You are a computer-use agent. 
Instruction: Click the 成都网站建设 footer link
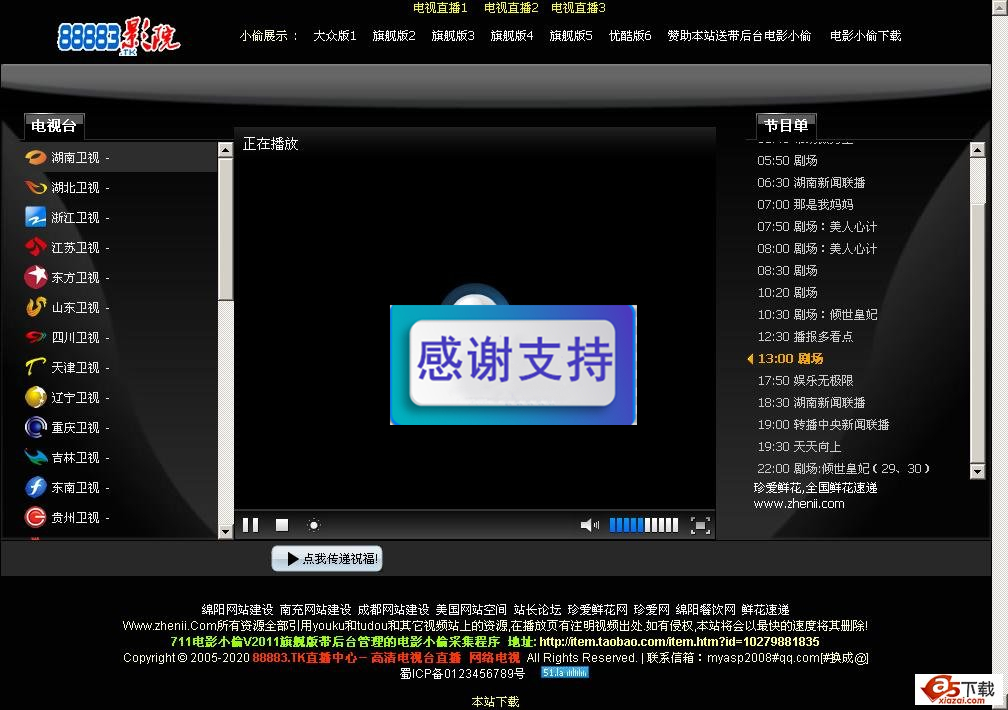[x=393, y=609]
